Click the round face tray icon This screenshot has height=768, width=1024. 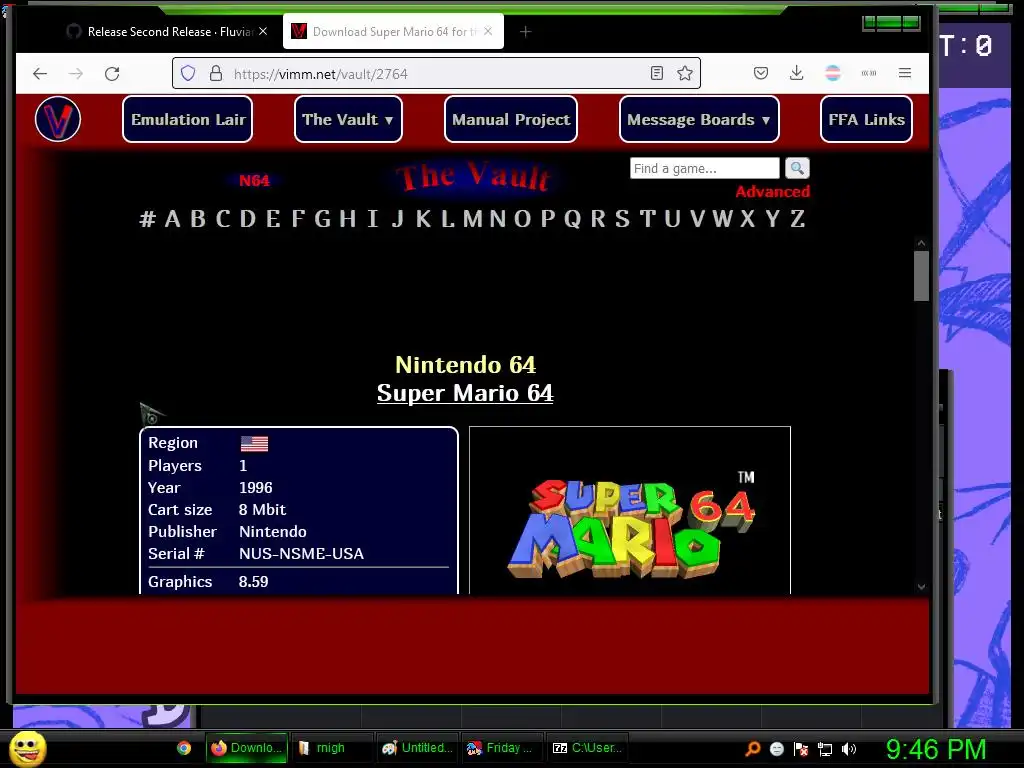776,748
